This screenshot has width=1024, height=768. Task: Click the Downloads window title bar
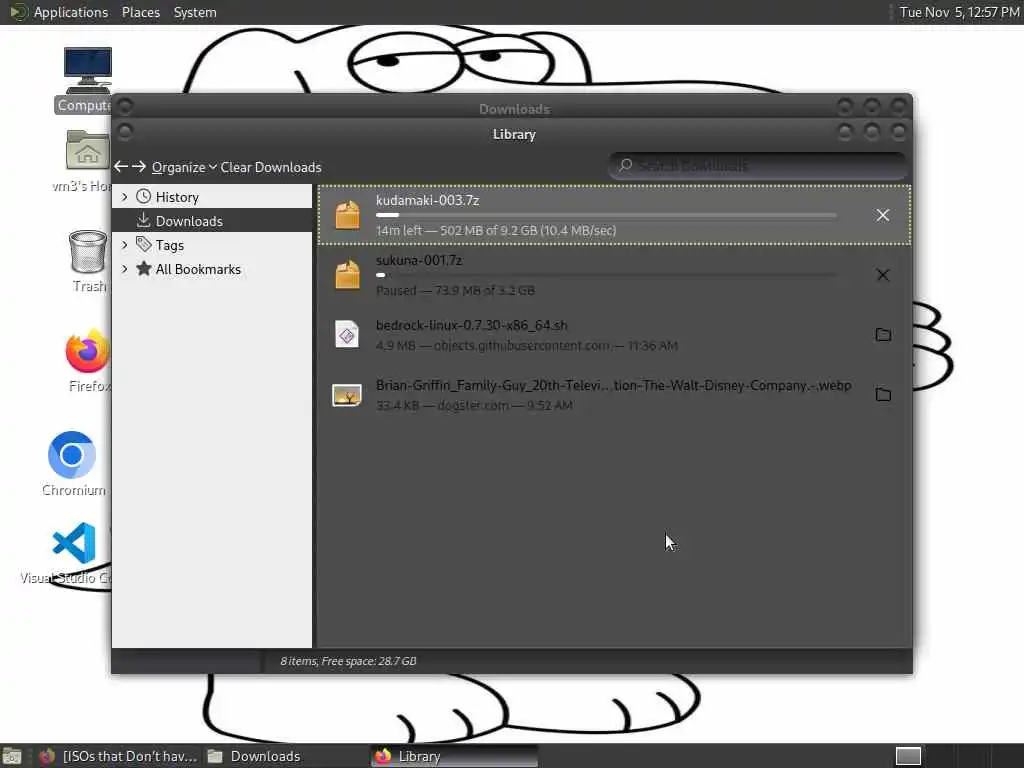coord(513,107)
